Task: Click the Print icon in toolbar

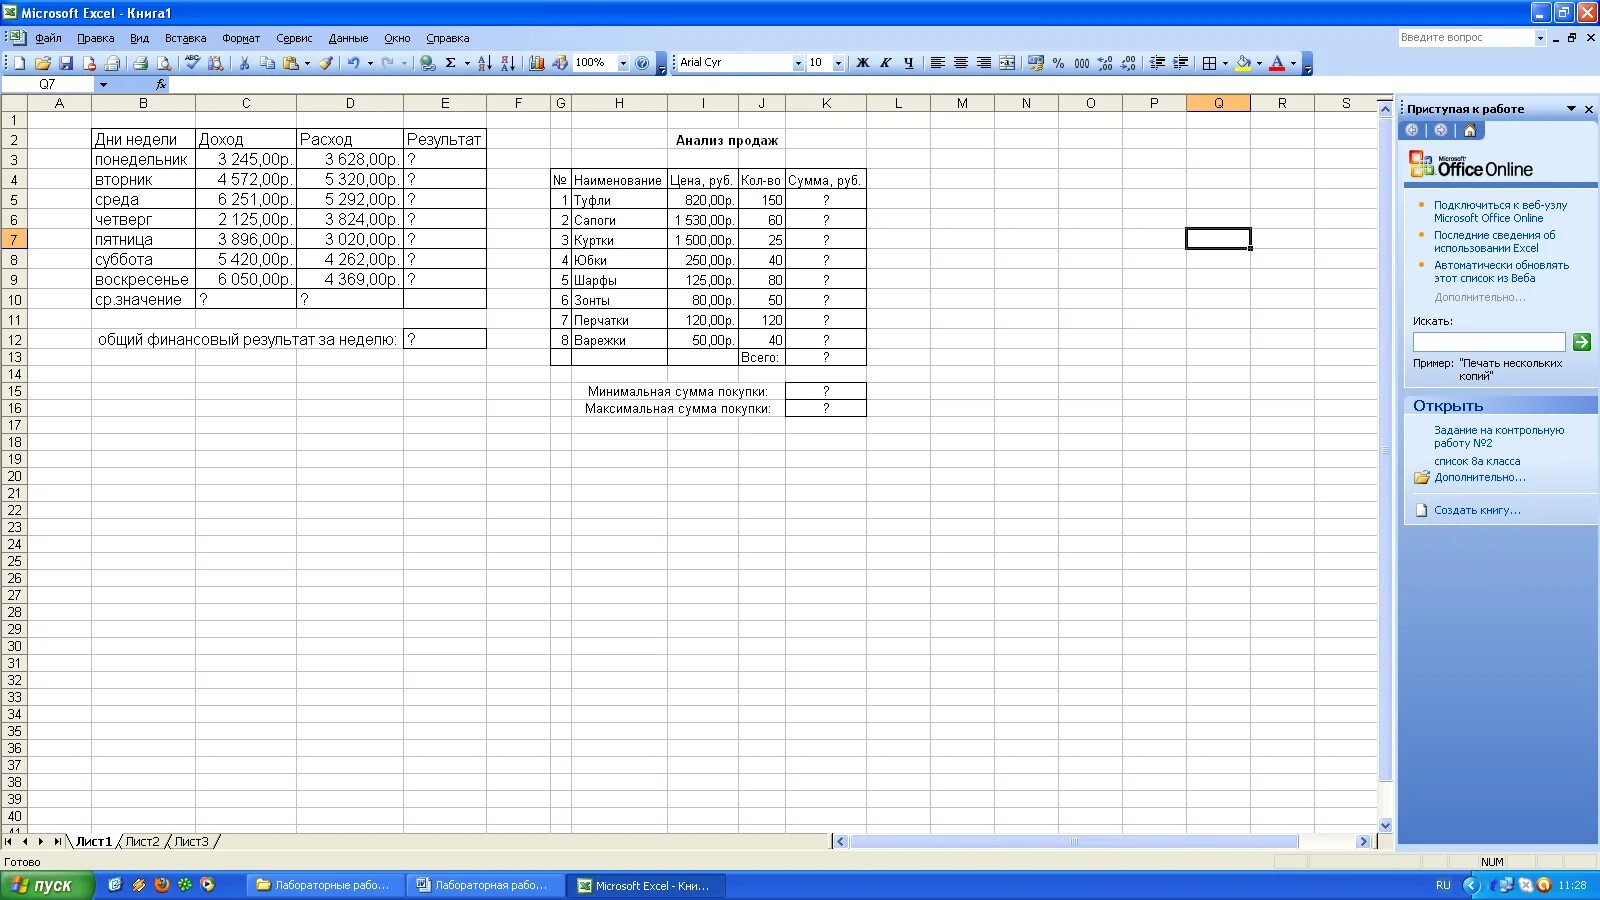Action: pyautogui.click(x=141, y=63)
